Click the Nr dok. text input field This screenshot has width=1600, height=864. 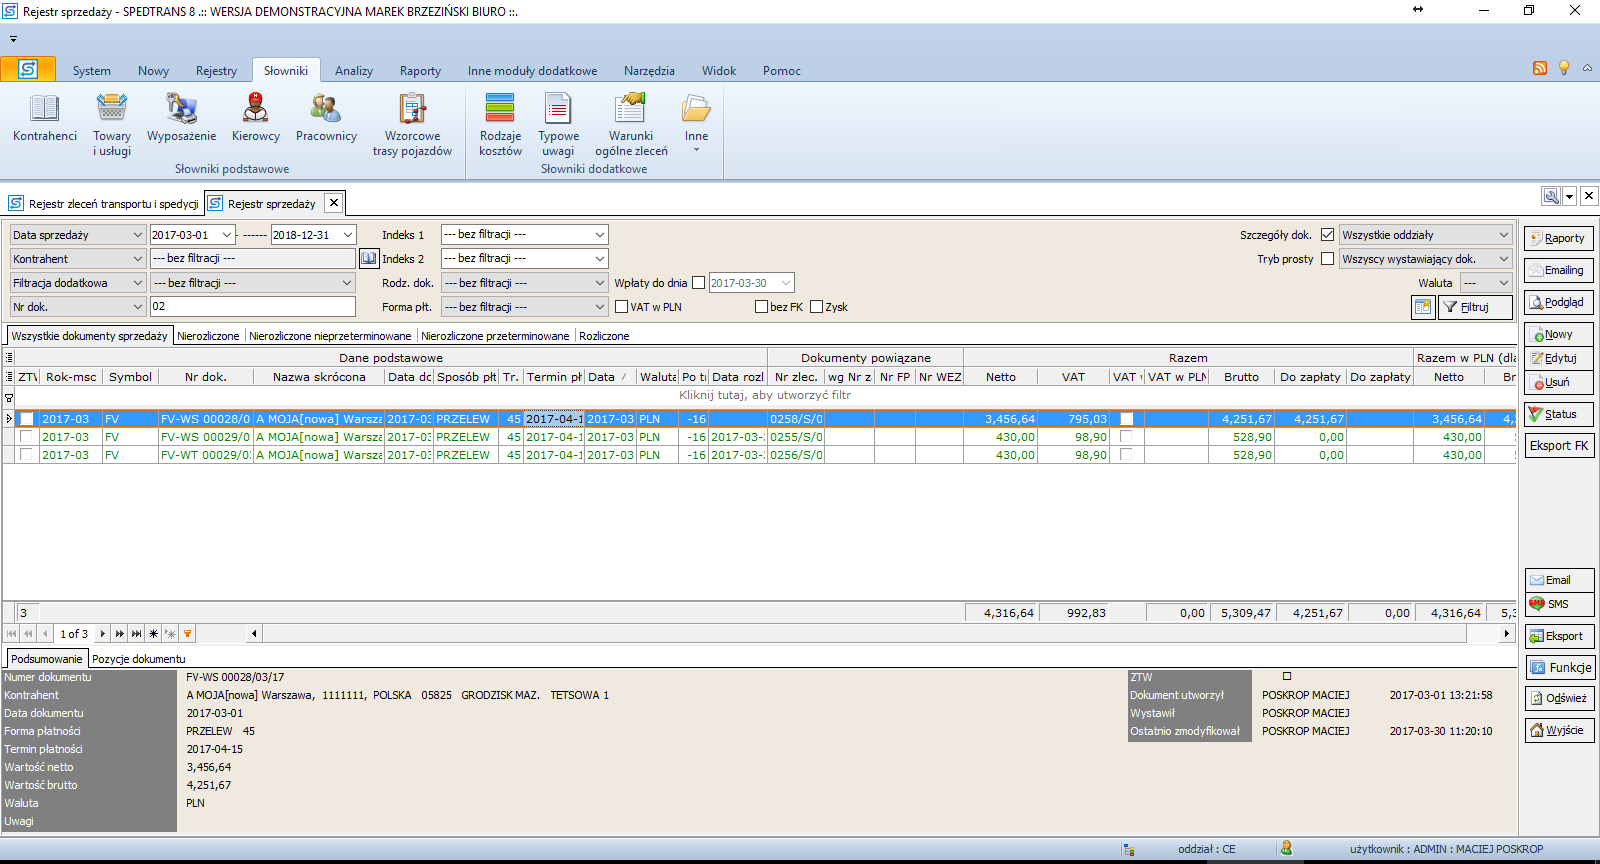[252, 307]
